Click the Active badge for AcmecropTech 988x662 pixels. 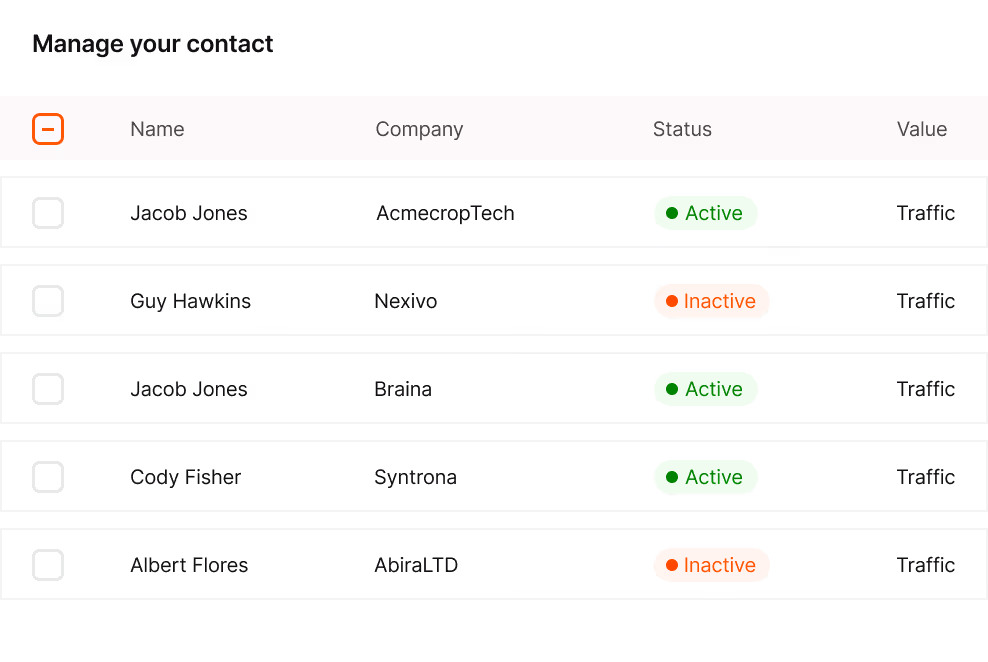705,213
